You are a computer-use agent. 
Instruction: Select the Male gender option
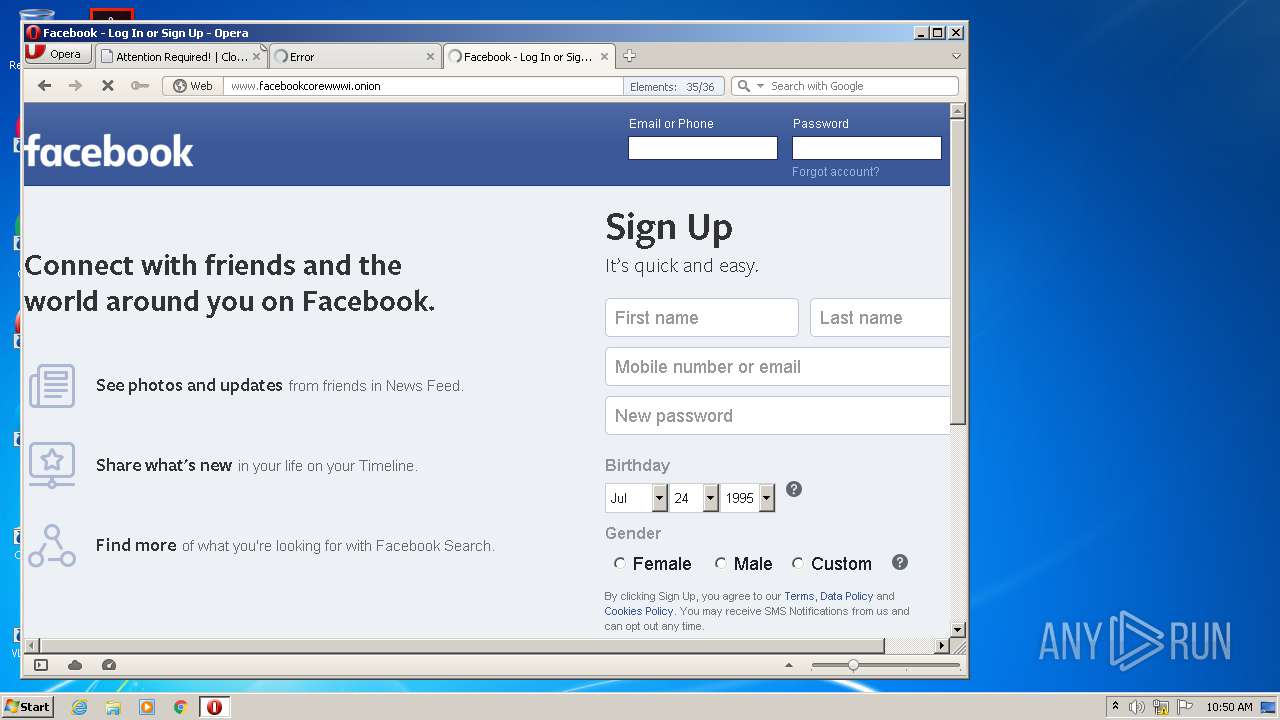[720, 563]
